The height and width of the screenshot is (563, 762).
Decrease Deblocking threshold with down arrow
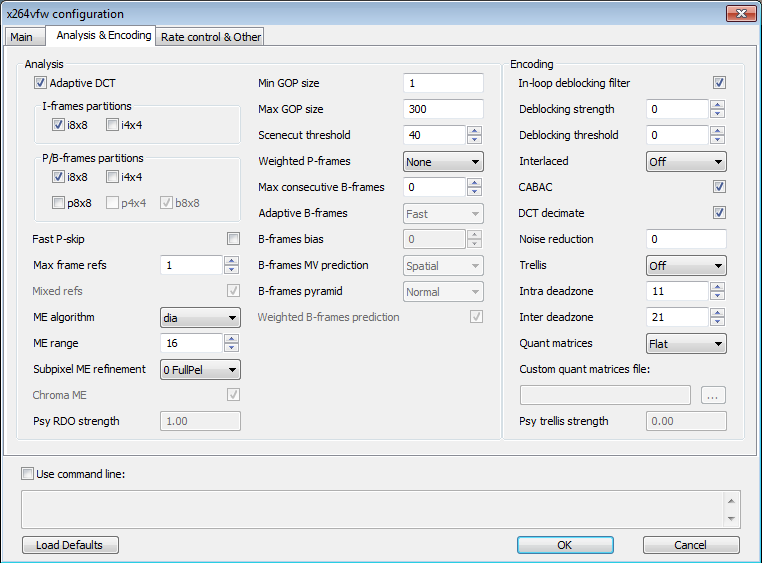717,139
